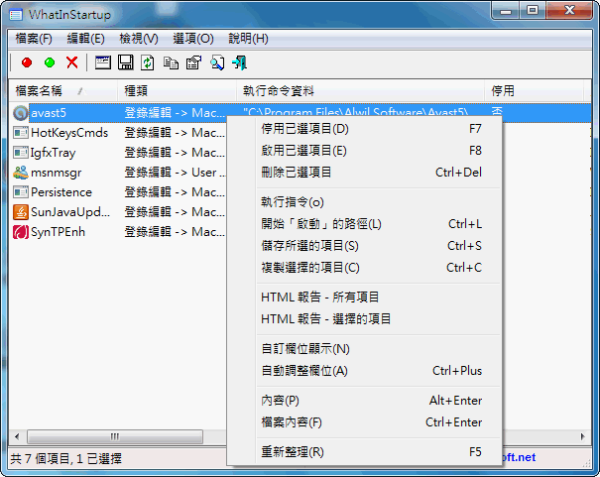Click the find magnifier toolbar icon
This screenshot has height=477, width=600.
tap(217, 63)
